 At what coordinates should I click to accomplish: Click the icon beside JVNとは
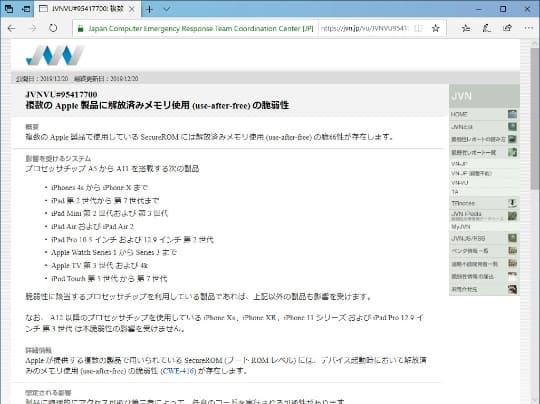pyautogui.click(x=512, y=127)
